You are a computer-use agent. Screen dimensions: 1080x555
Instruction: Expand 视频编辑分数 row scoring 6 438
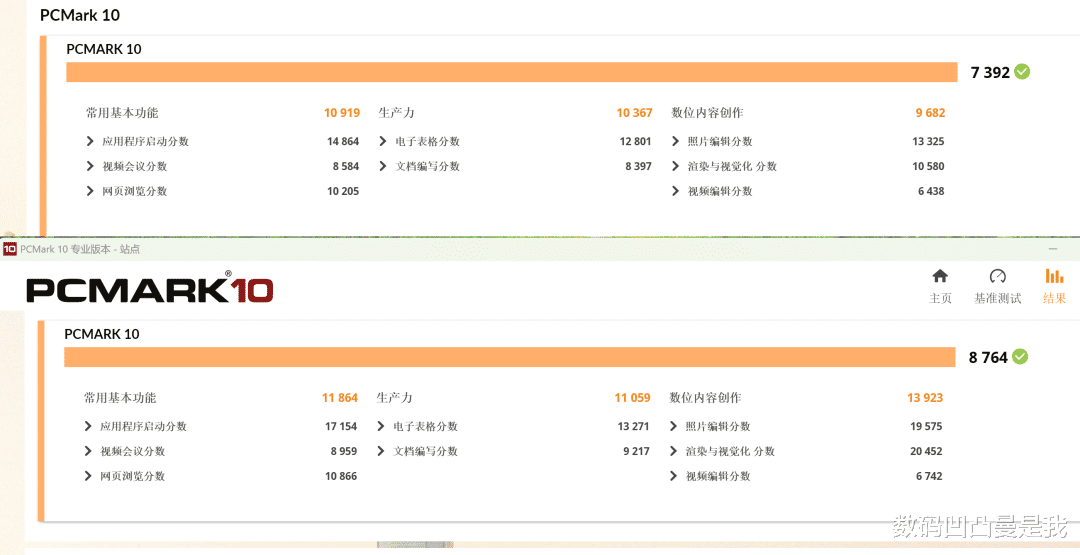click(676, 191)
